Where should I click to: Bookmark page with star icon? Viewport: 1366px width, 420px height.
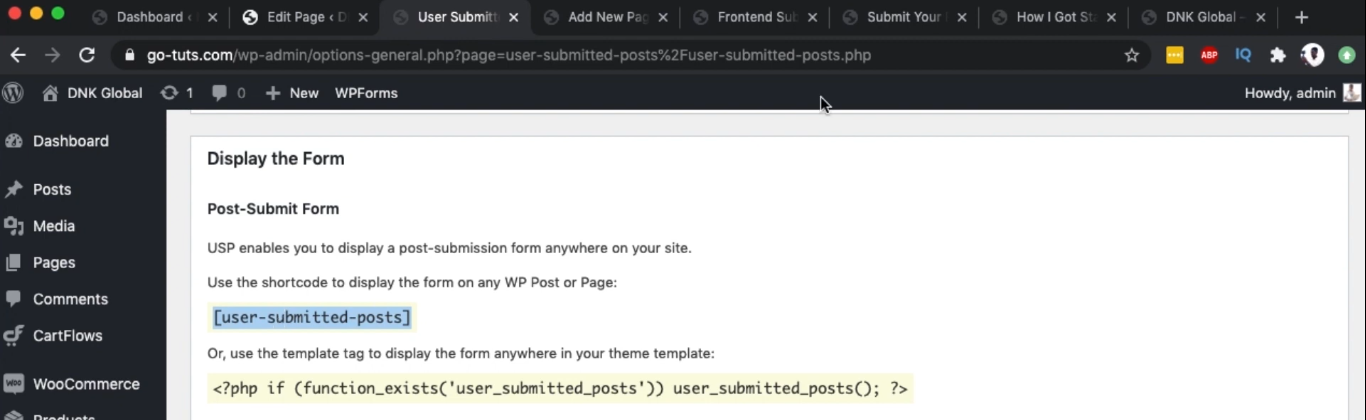pos(1132,55)
